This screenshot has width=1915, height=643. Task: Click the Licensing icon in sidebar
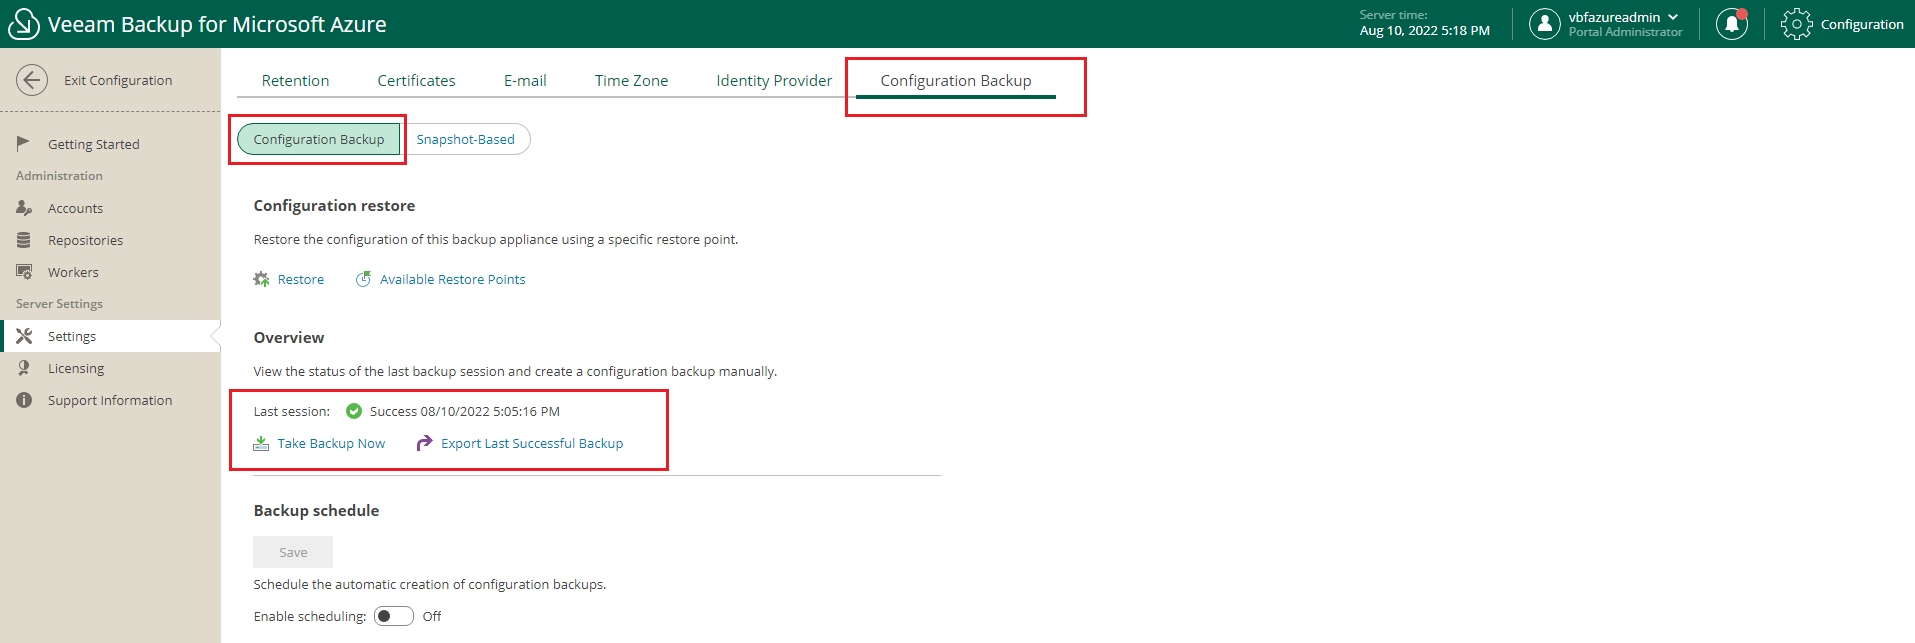click(x=24, y=368)
